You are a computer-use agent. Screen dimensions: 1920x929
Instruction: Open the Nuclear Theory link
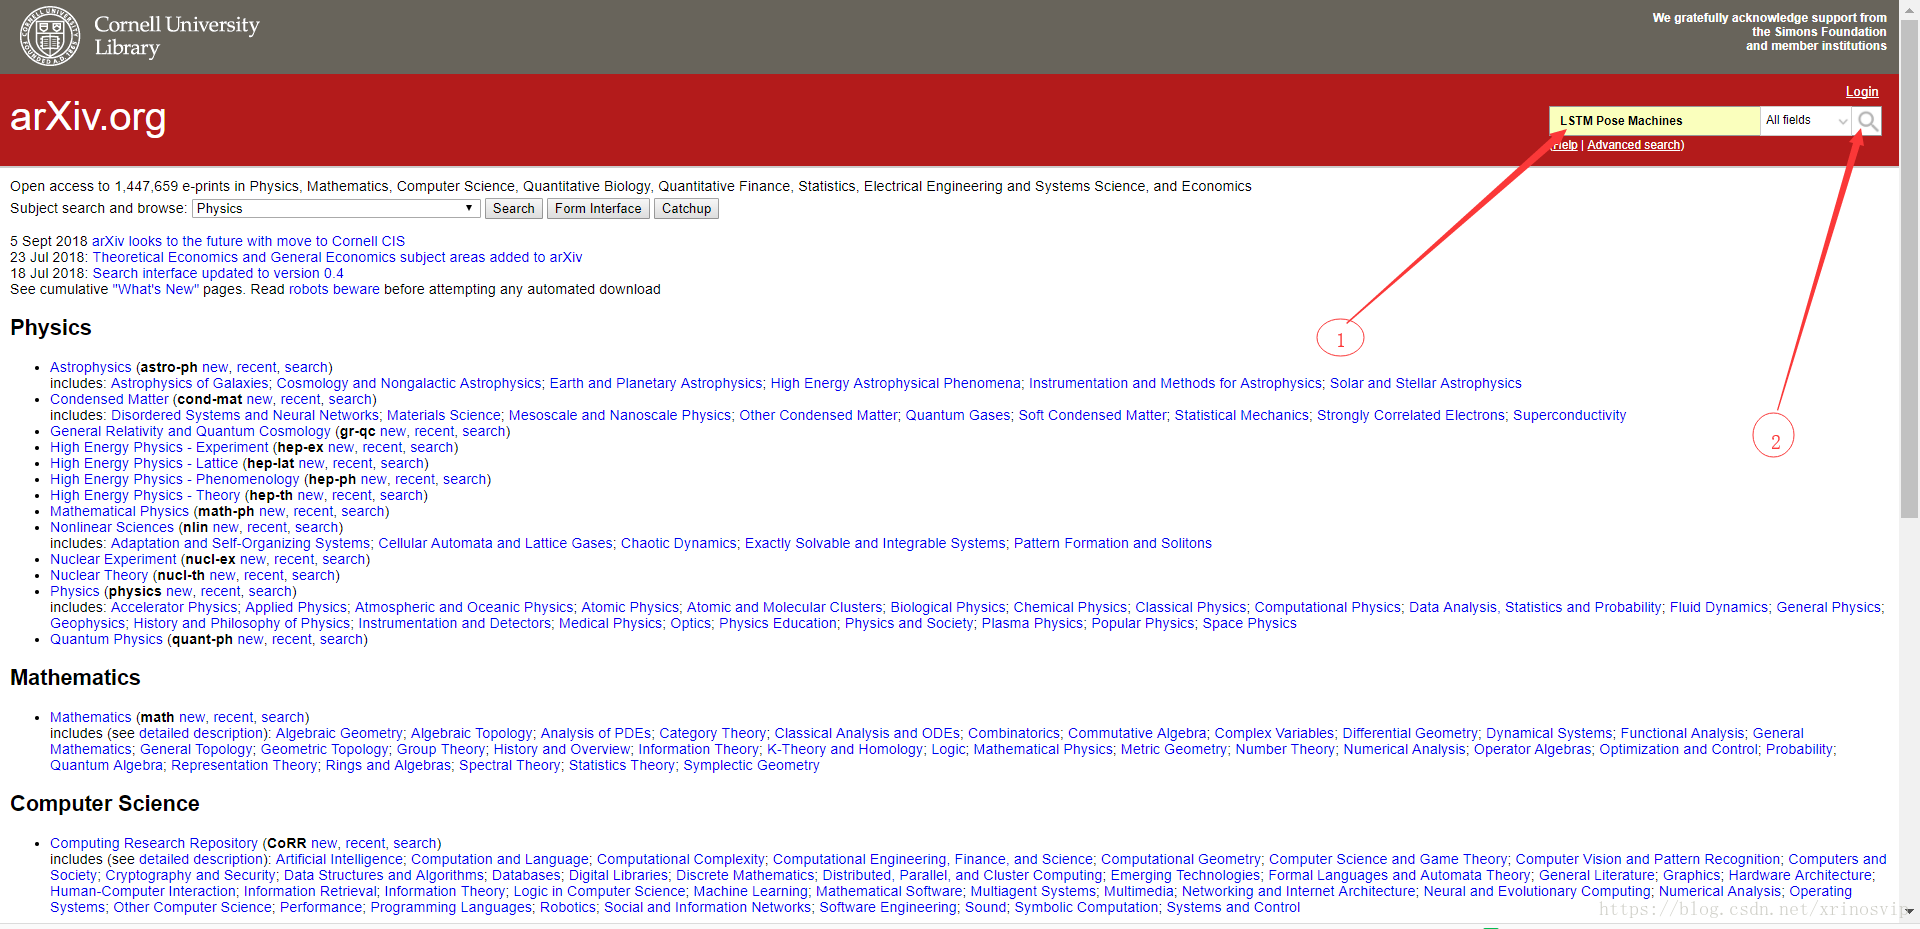(99, 575)
